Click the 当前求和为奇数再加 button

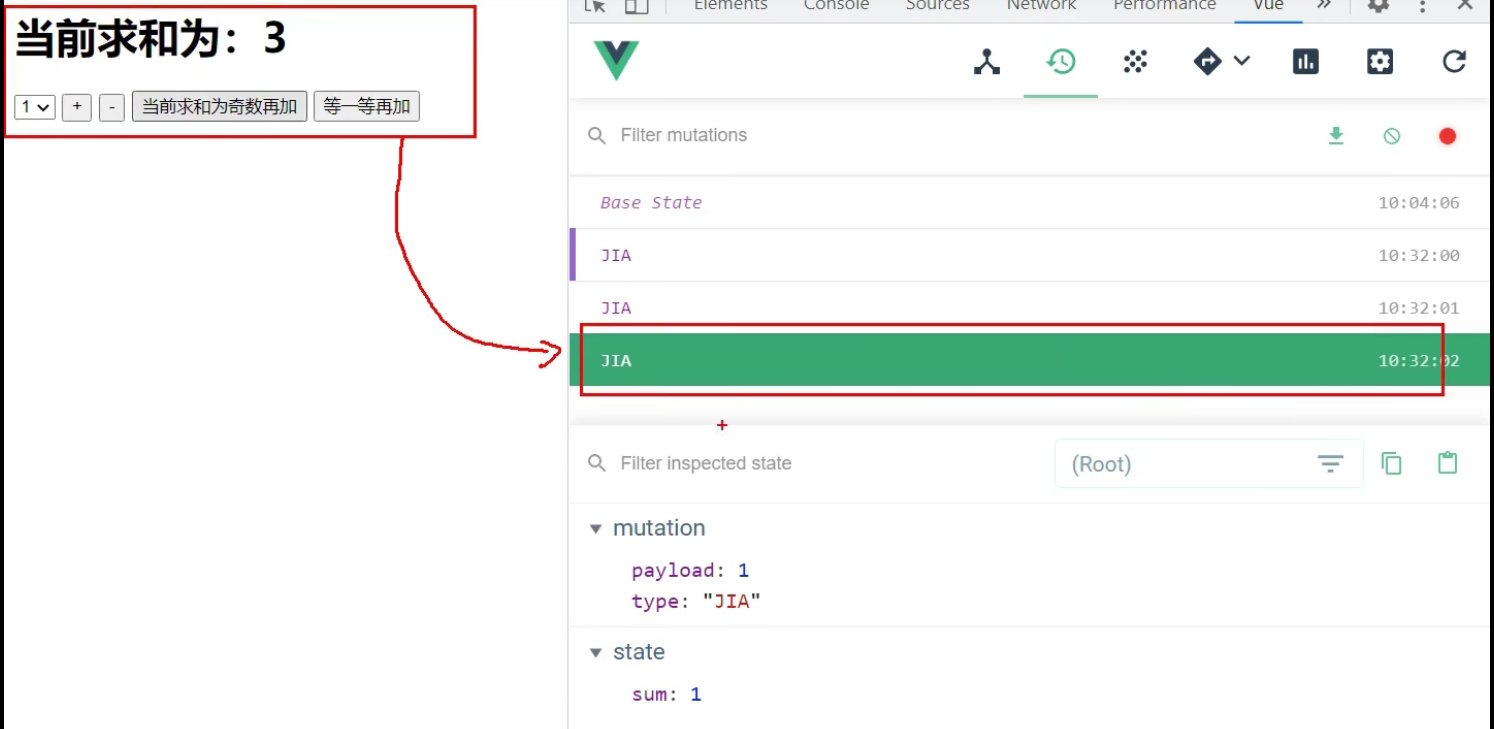coord(220,107)
